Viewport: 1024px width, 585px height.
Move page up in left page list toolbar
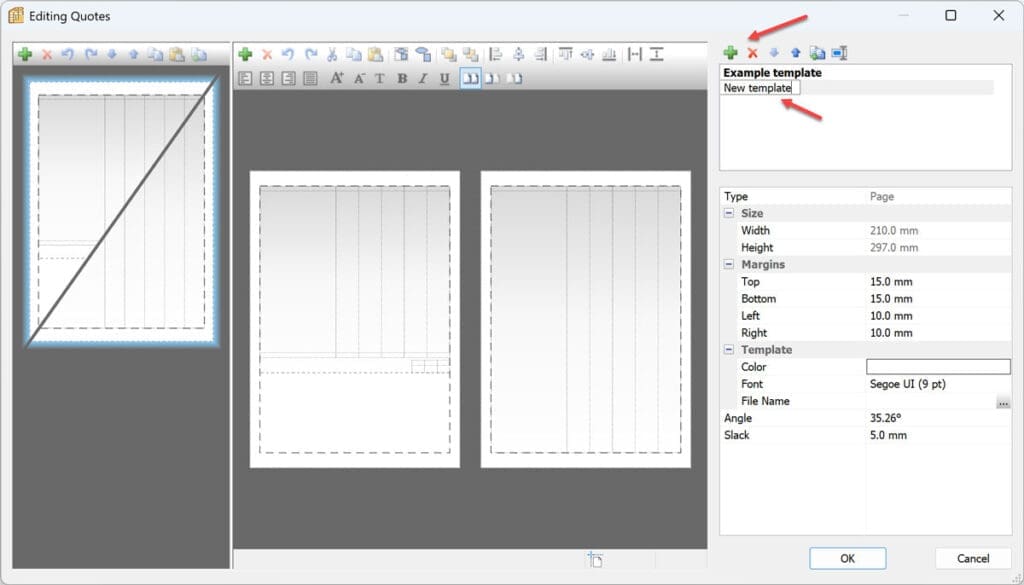(133, 54)
